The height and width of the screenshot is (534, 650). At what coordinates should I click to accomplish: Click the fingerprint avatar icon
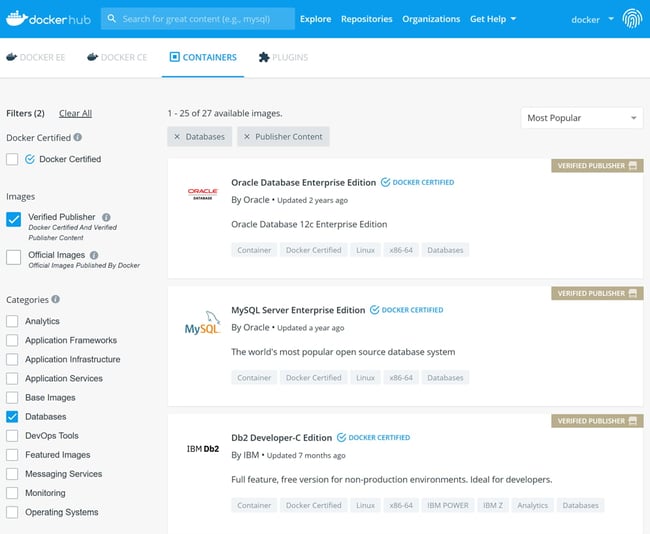tap(632, 19)
